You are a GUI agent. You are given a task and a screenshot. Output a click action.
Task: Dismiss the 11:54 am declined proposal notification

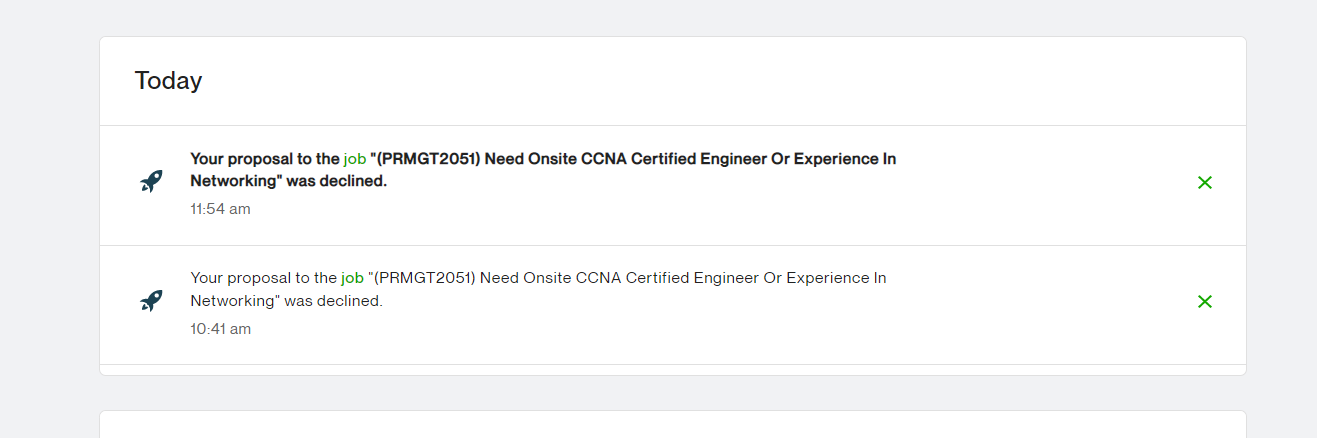pyautogui.click(x=1205, y=182)
